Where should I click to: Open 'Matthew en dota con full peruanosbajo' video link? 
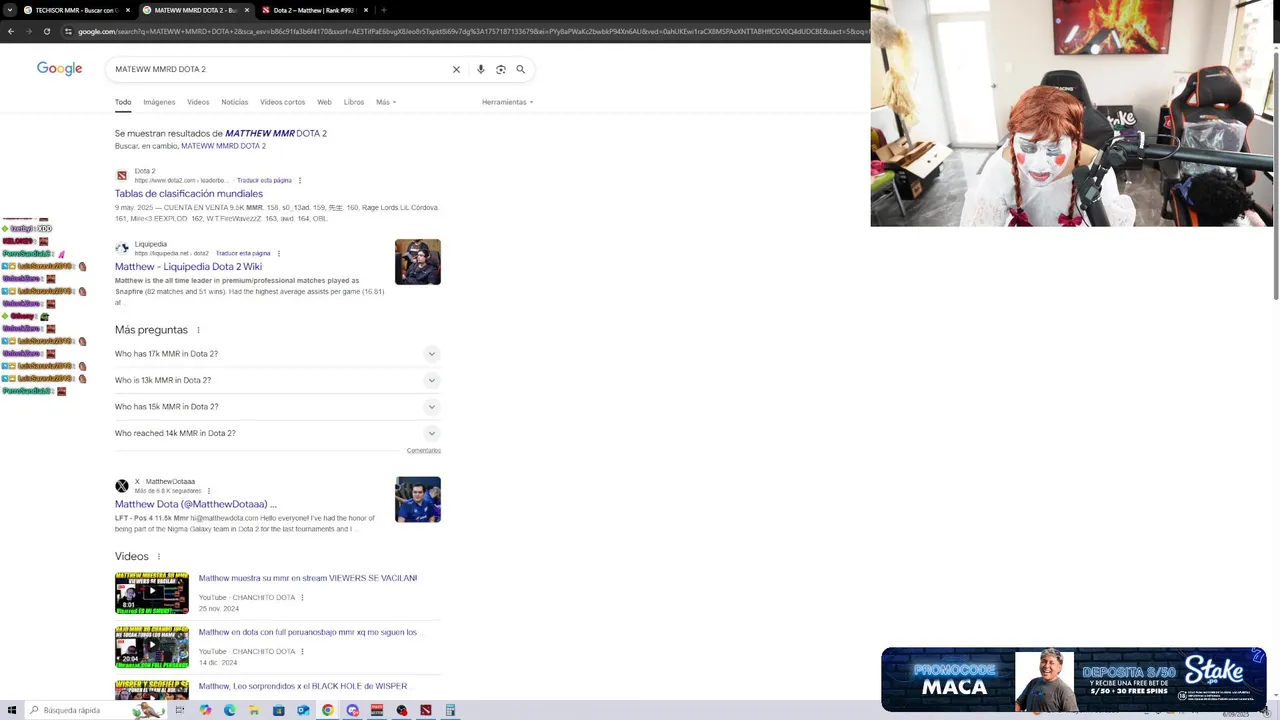[x=311, y=632]
